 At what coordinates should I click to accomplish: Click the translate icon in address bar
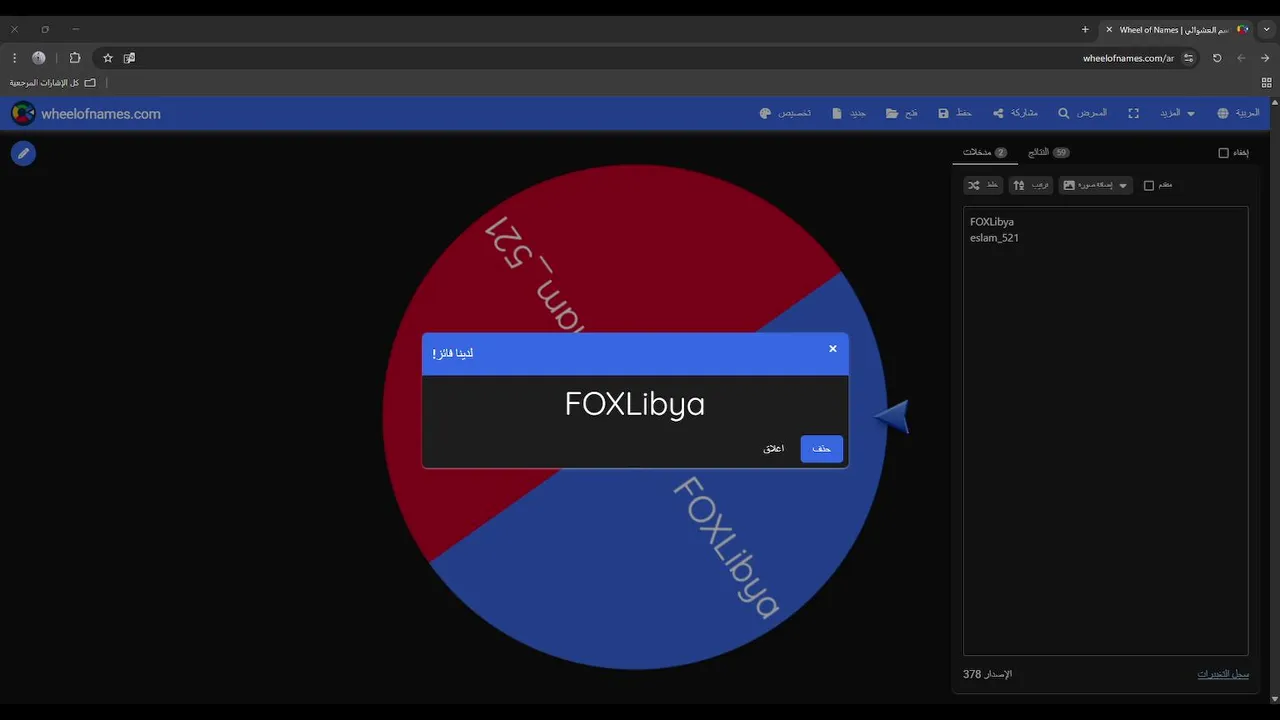point(130,58)
